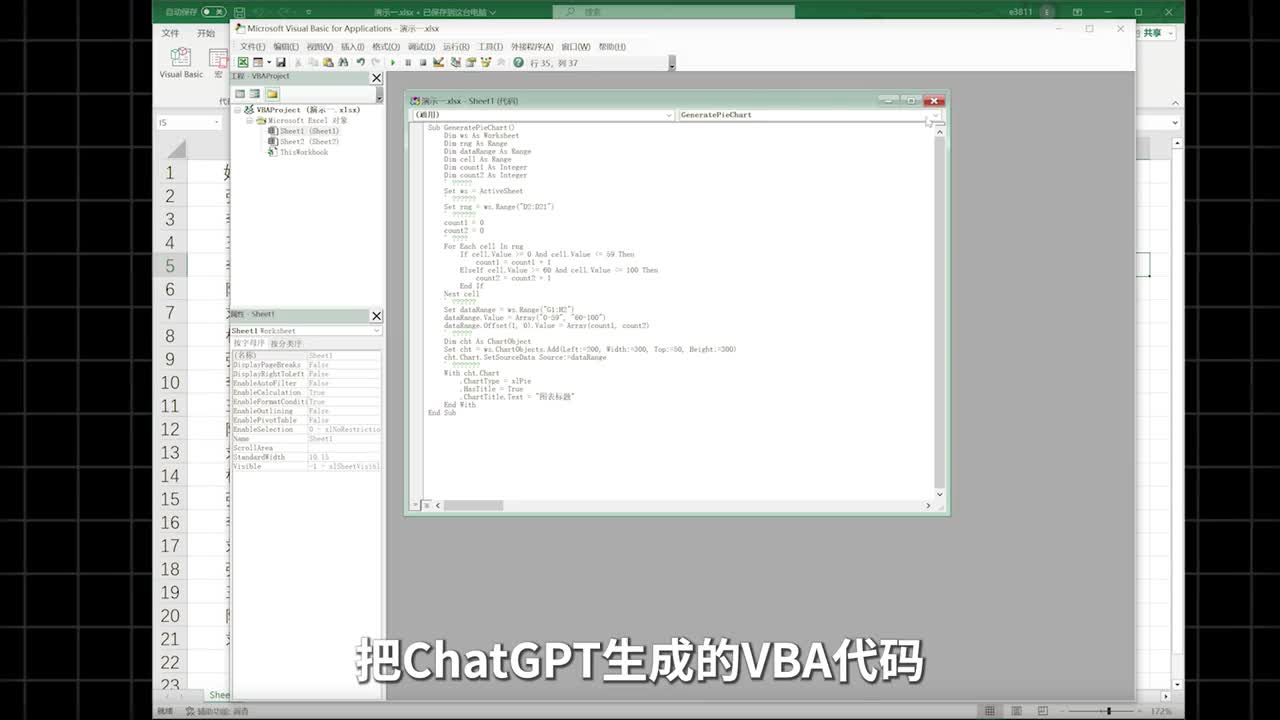Select Sheet2 in the project tree
This screenshot has width=1280, height=720.
coord(308,142)
